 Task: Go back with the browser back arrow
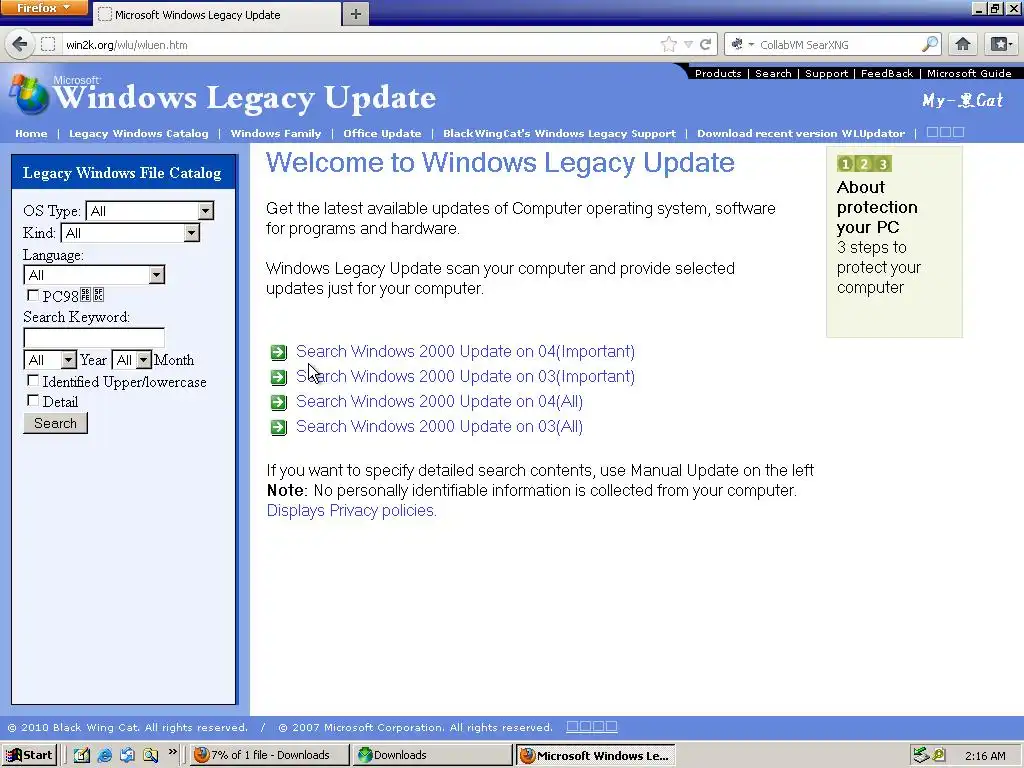click(20, 44)
